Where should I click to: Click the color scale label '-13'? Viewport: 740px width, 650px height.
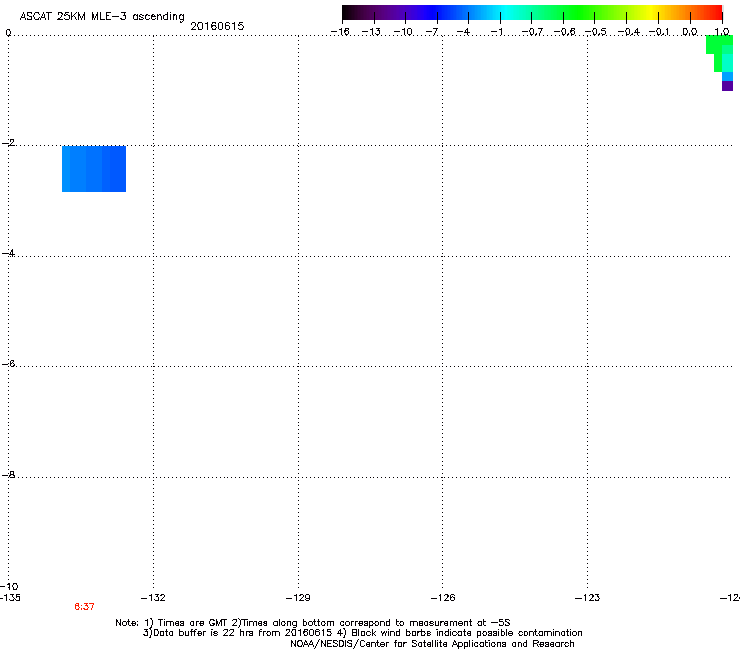point(371,32)
